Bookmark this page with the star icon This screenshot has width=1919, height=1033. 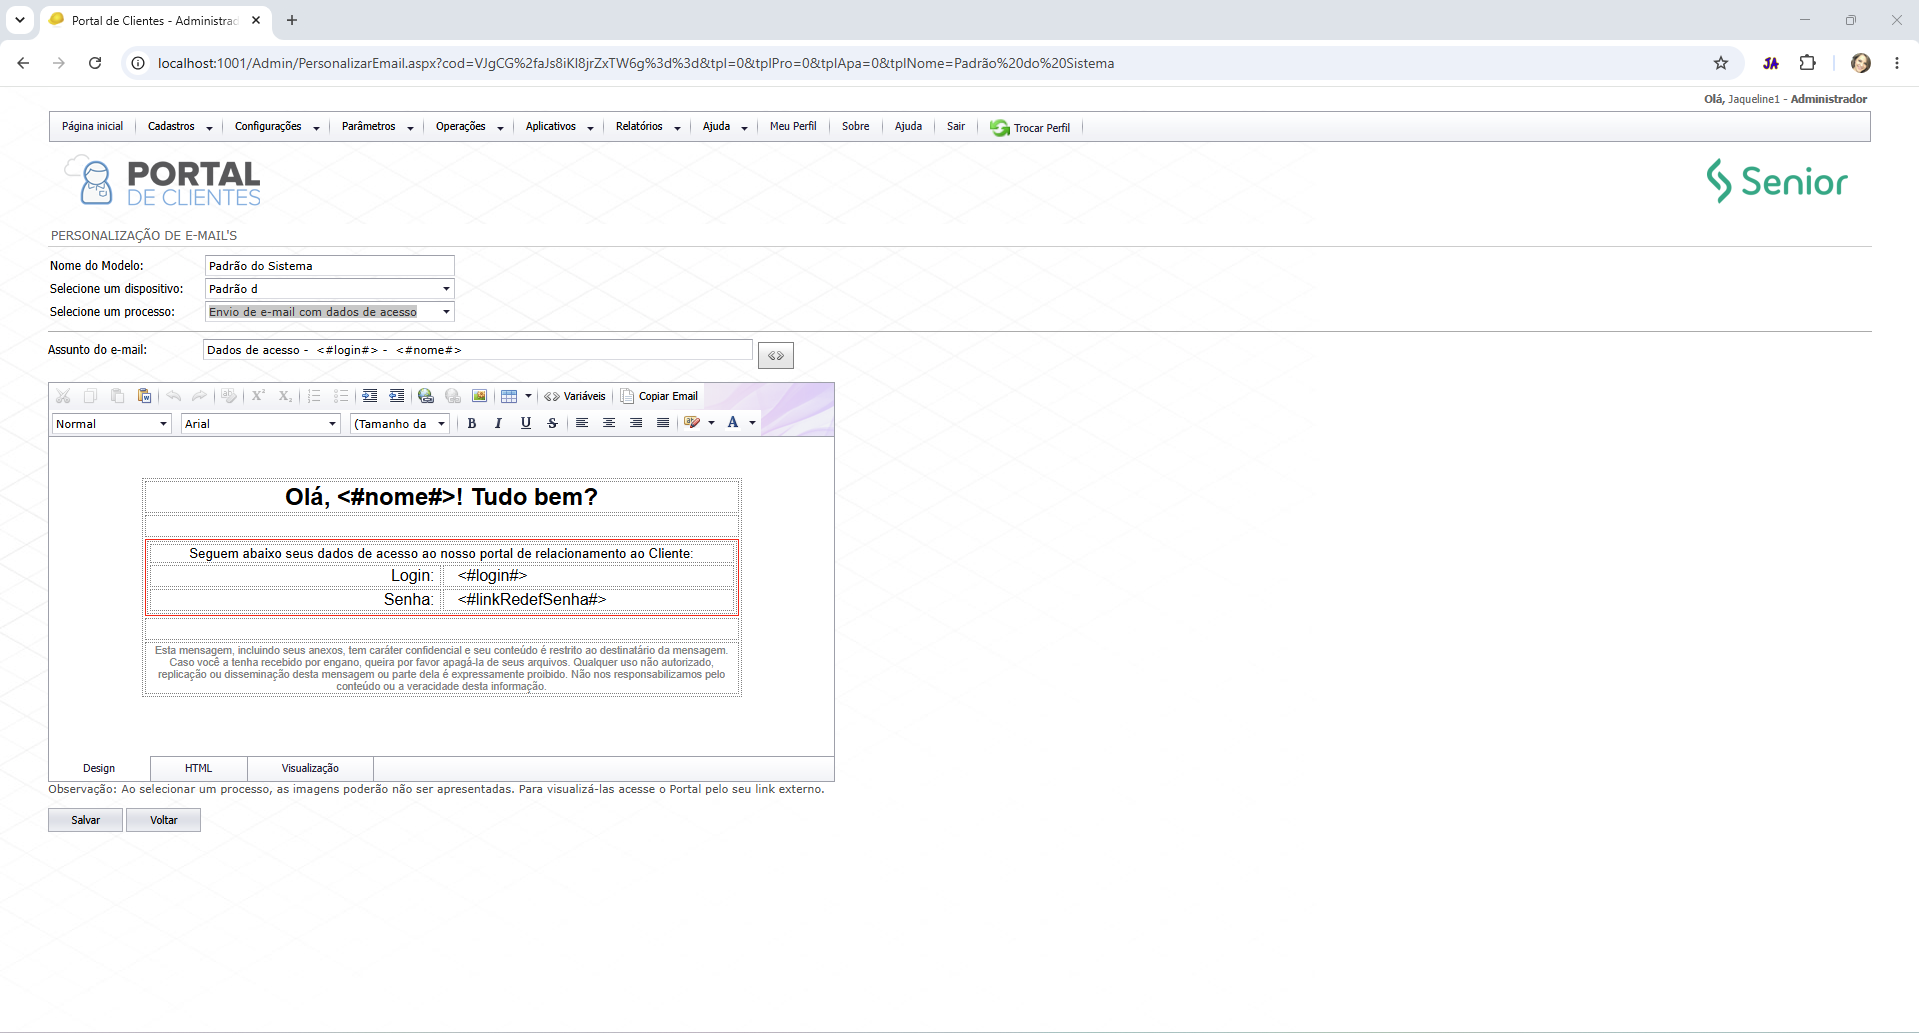point(1721,63)
